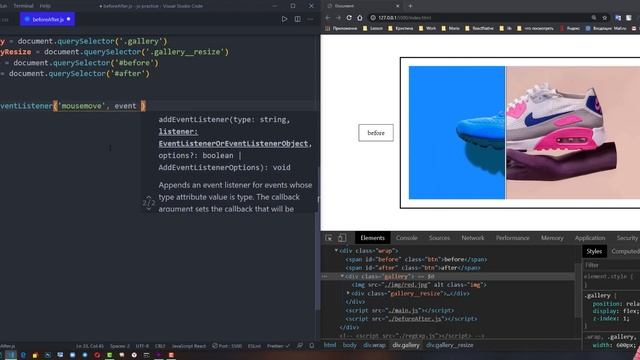Switch to the Application DevTools tab
Image resolution: width=640 pixels, height=360 pixels.
point(590,238)
